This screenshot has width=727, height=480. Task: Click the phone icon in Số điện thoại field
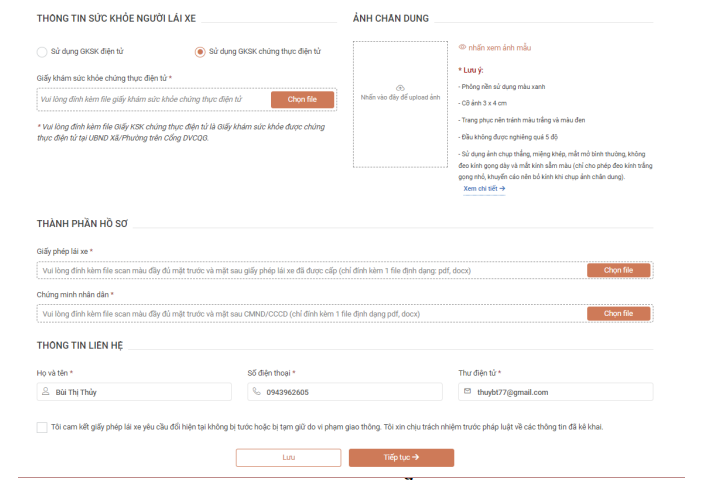pyautogui.click(x=256, y=392)
